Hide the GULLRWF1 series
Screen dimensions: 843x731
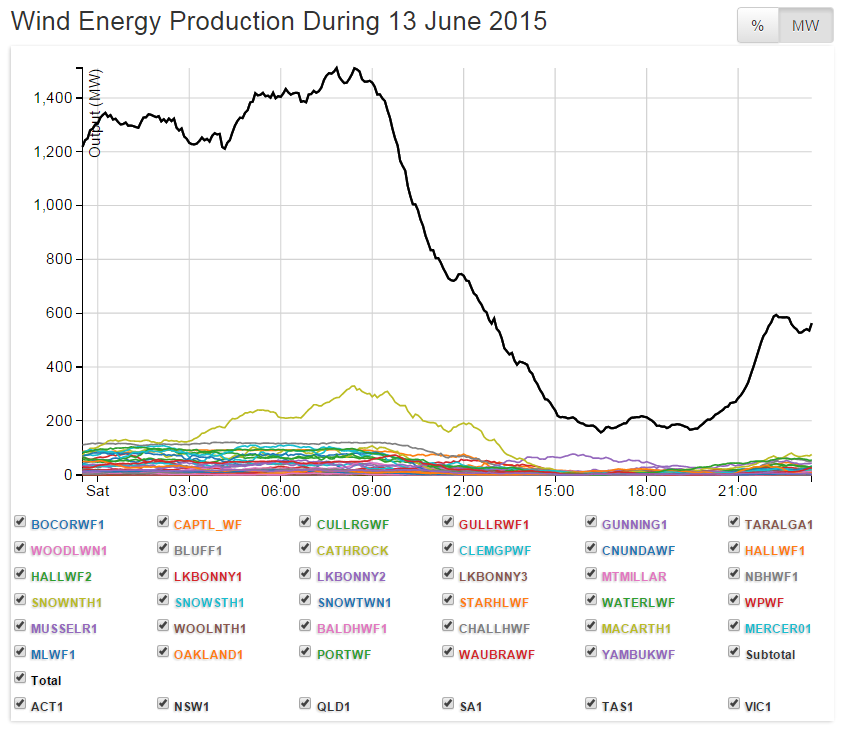(x=449, y=523)
